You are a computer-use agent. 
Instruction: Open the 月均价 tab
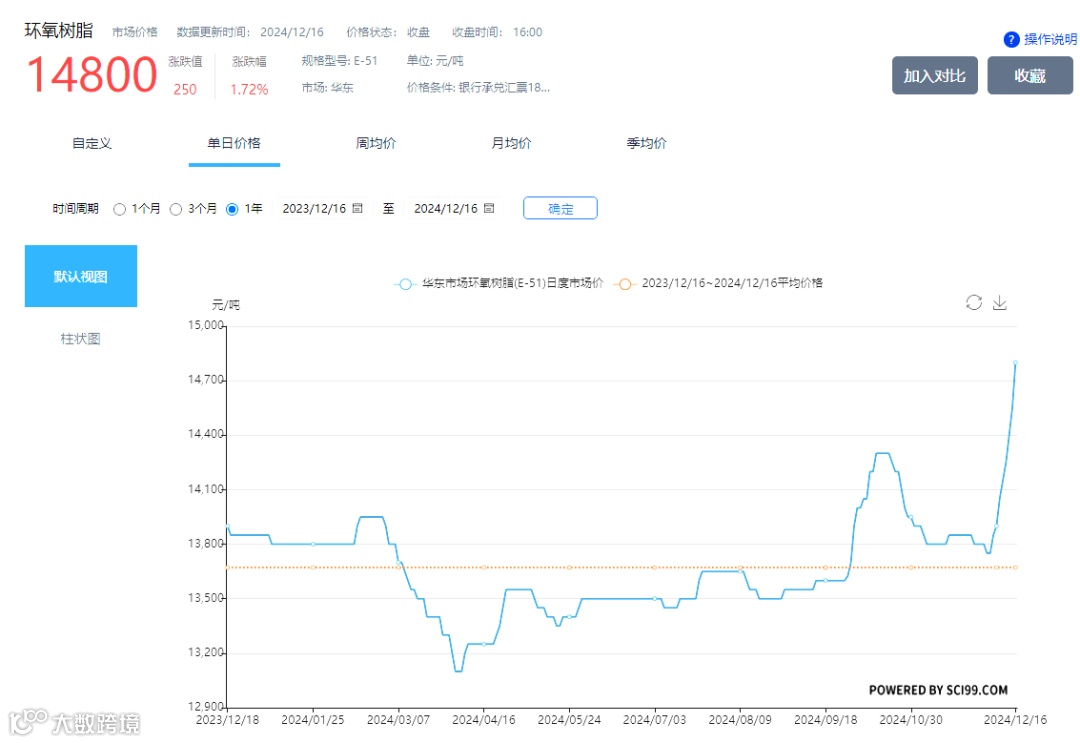[511, 143]
